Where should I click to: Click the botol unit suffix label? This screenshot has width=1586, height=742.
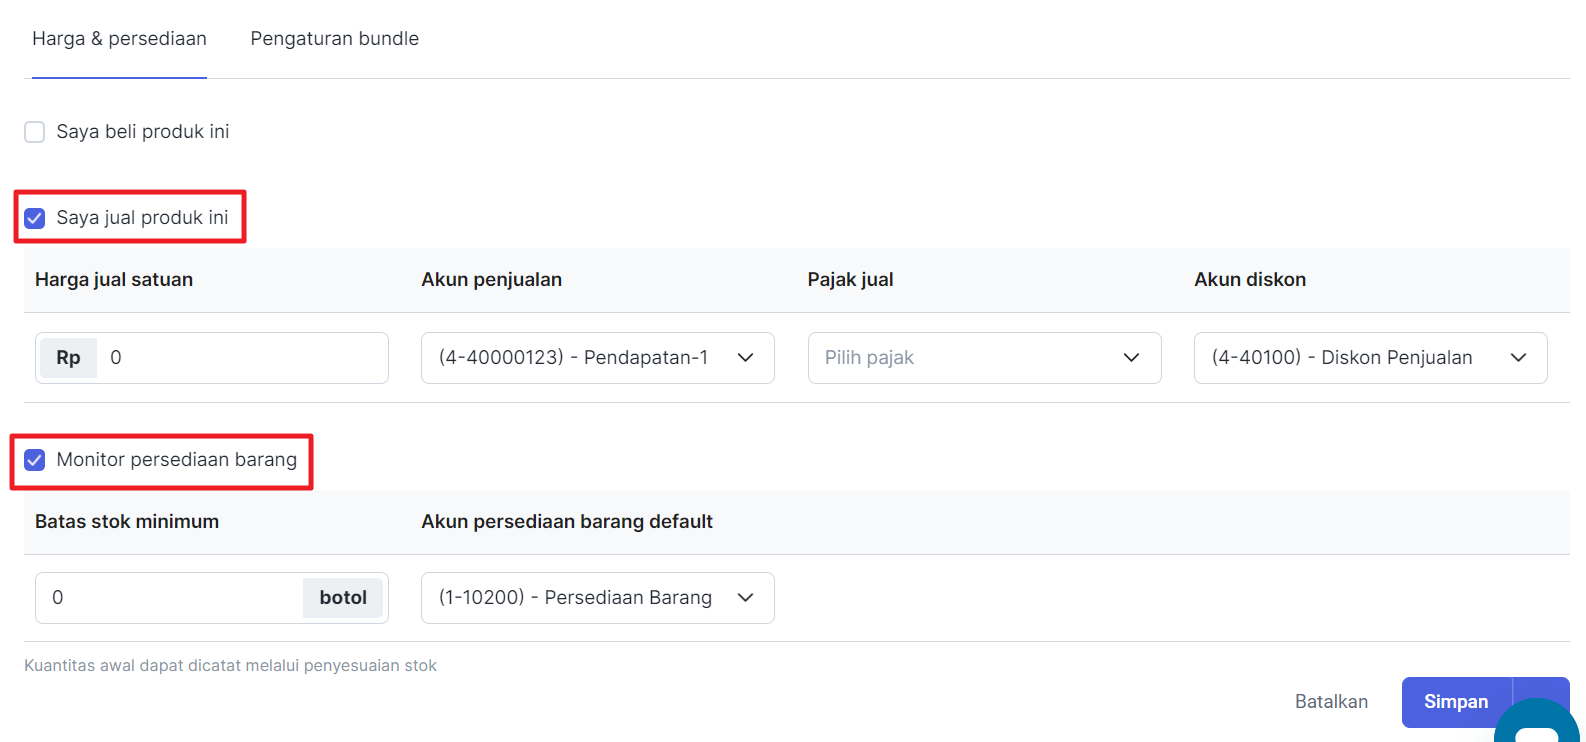[343, 598]
